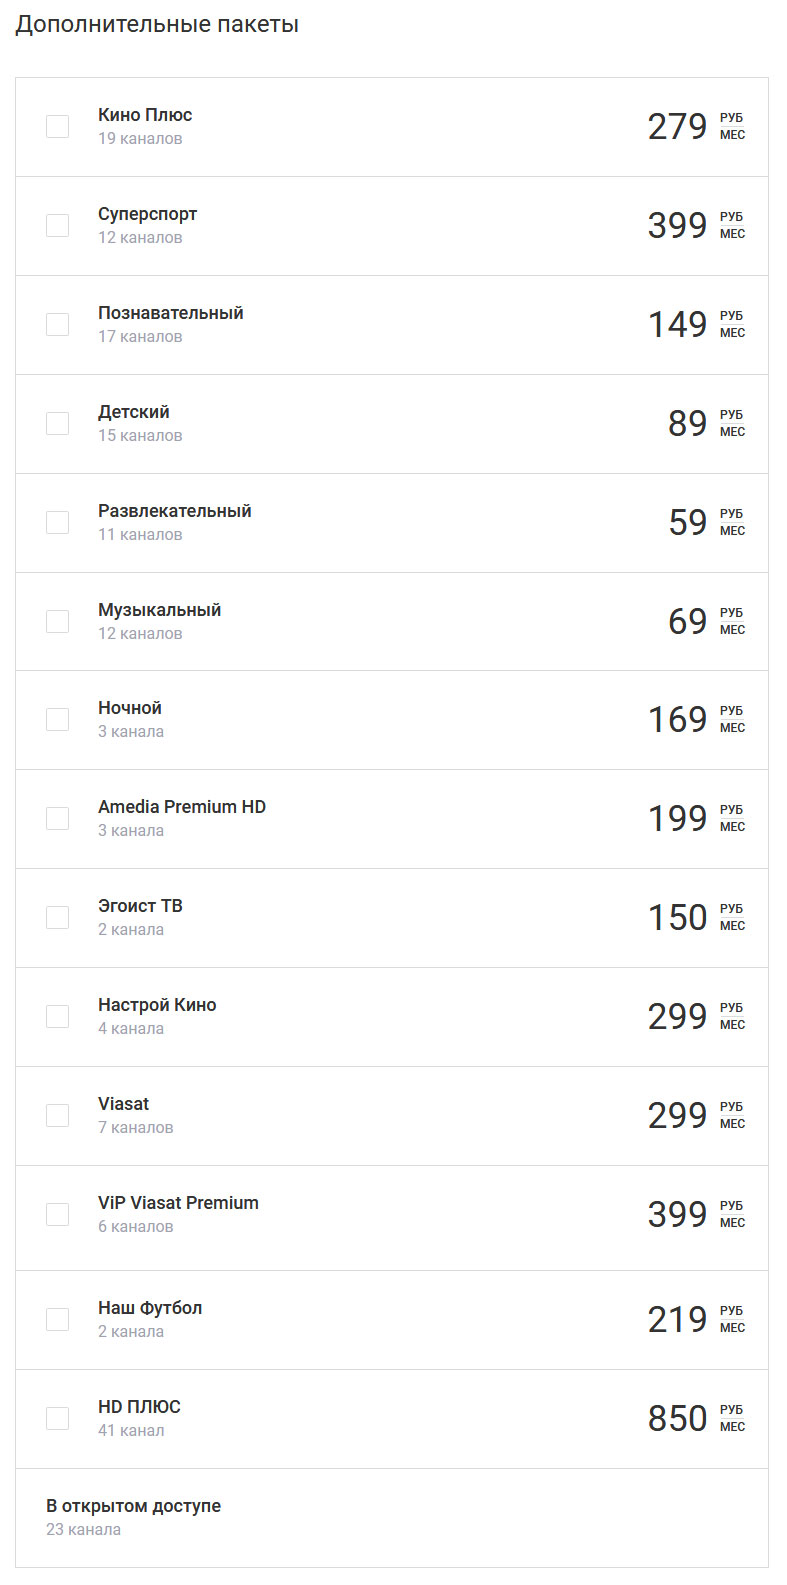The image size is (787, 1585).
Task: Enable the Настрой Кино checkbox
Action: click(58, 1016)
